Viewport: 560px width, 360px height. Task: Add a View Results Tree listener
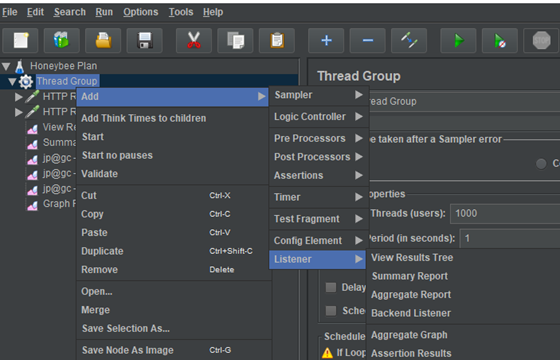click(x=463, y=258)
